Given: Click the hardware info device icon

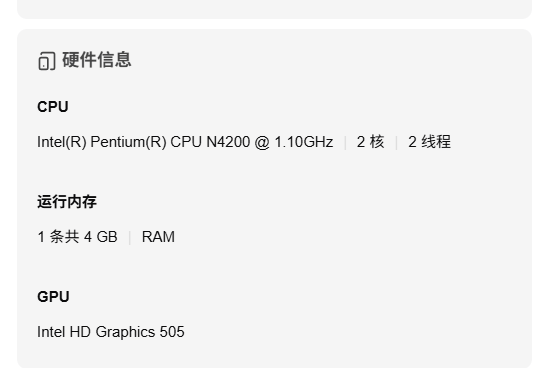Looking at the screenshot, I should coord(46,61).
